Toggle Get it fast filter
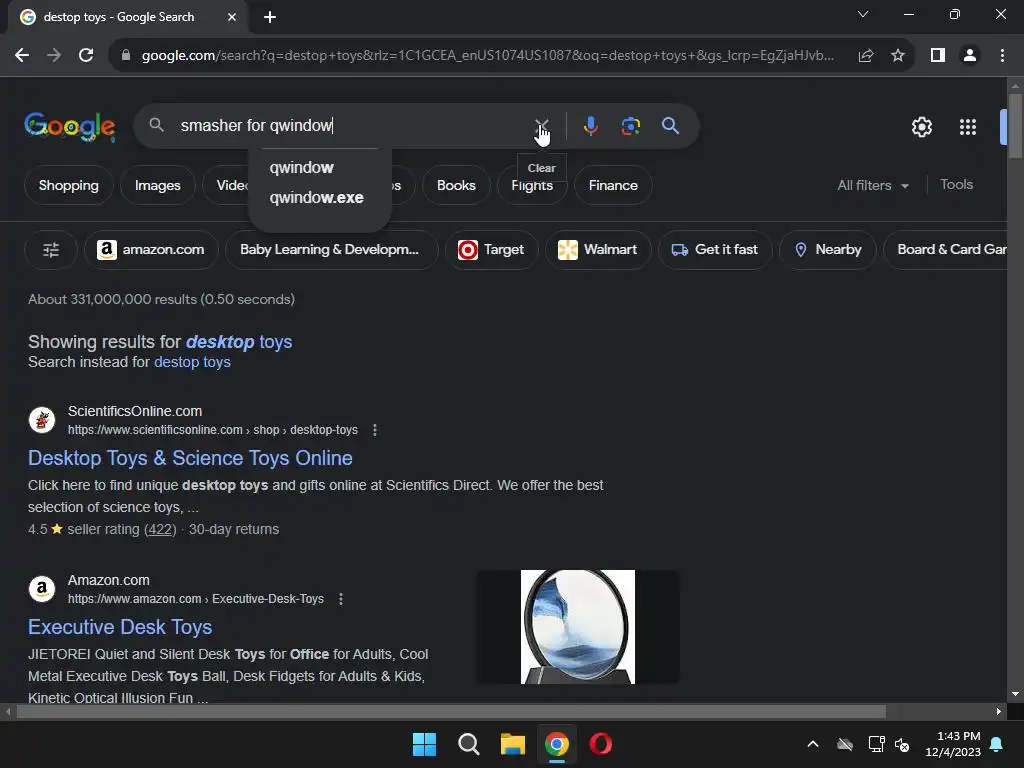 (715, 249)
